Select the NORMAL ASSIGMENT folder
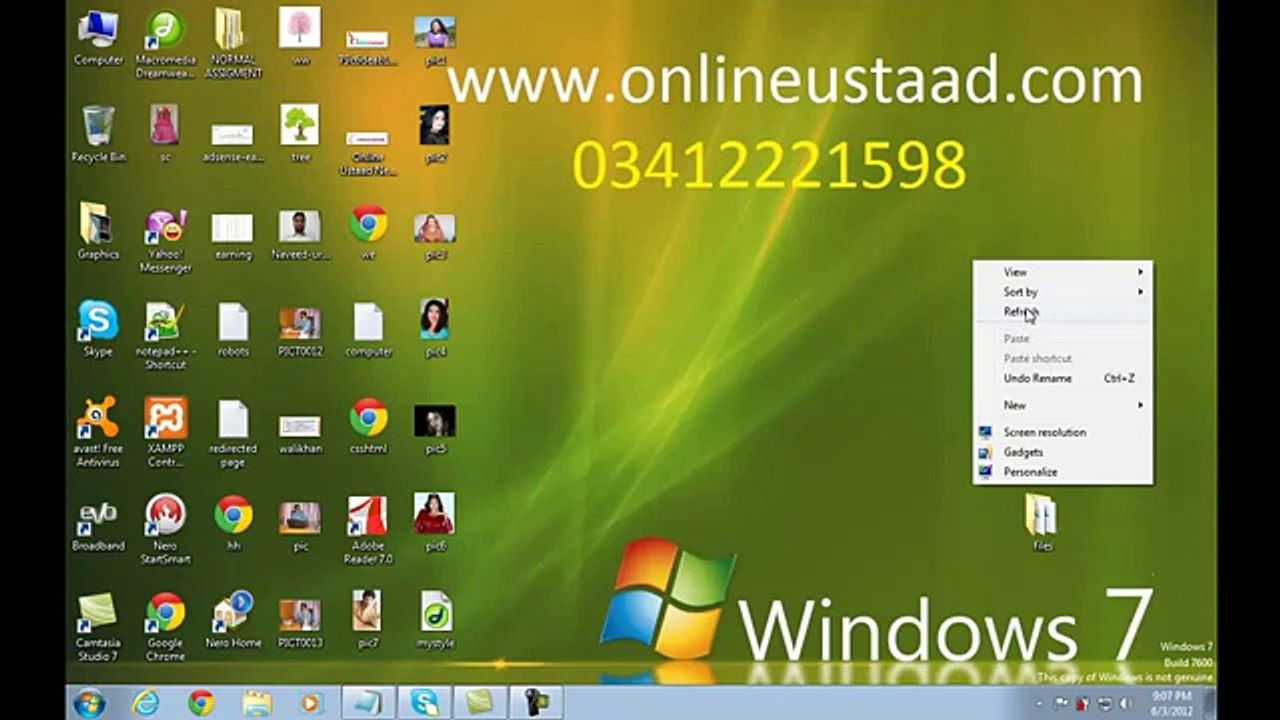The width and height of the screenshot is (1280, 720). (x=232, y=44)
